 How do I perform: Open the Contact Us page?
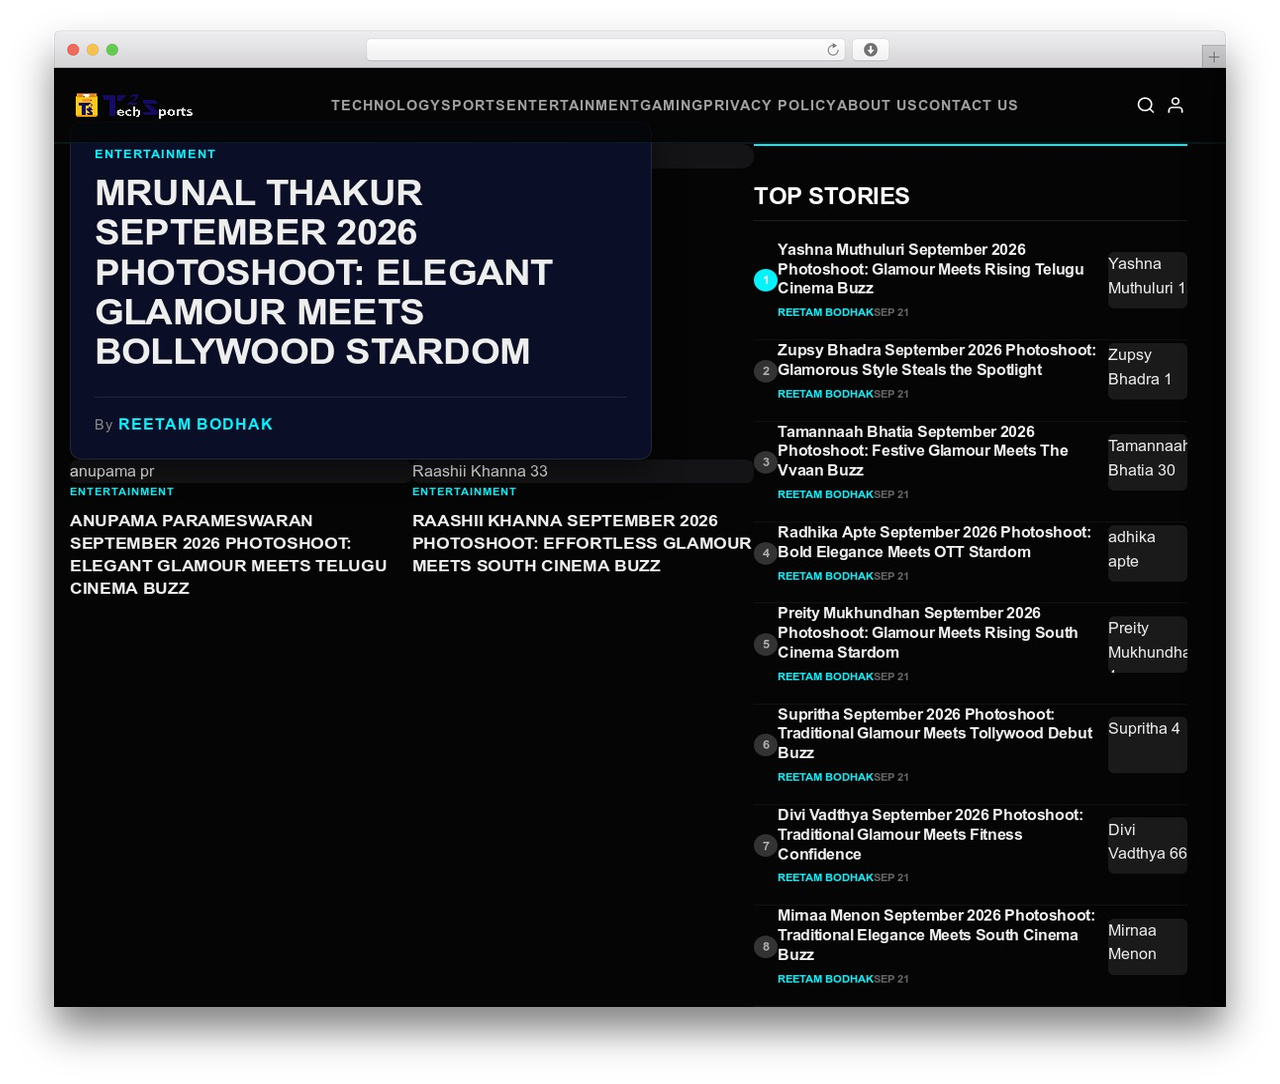[968, 105]
